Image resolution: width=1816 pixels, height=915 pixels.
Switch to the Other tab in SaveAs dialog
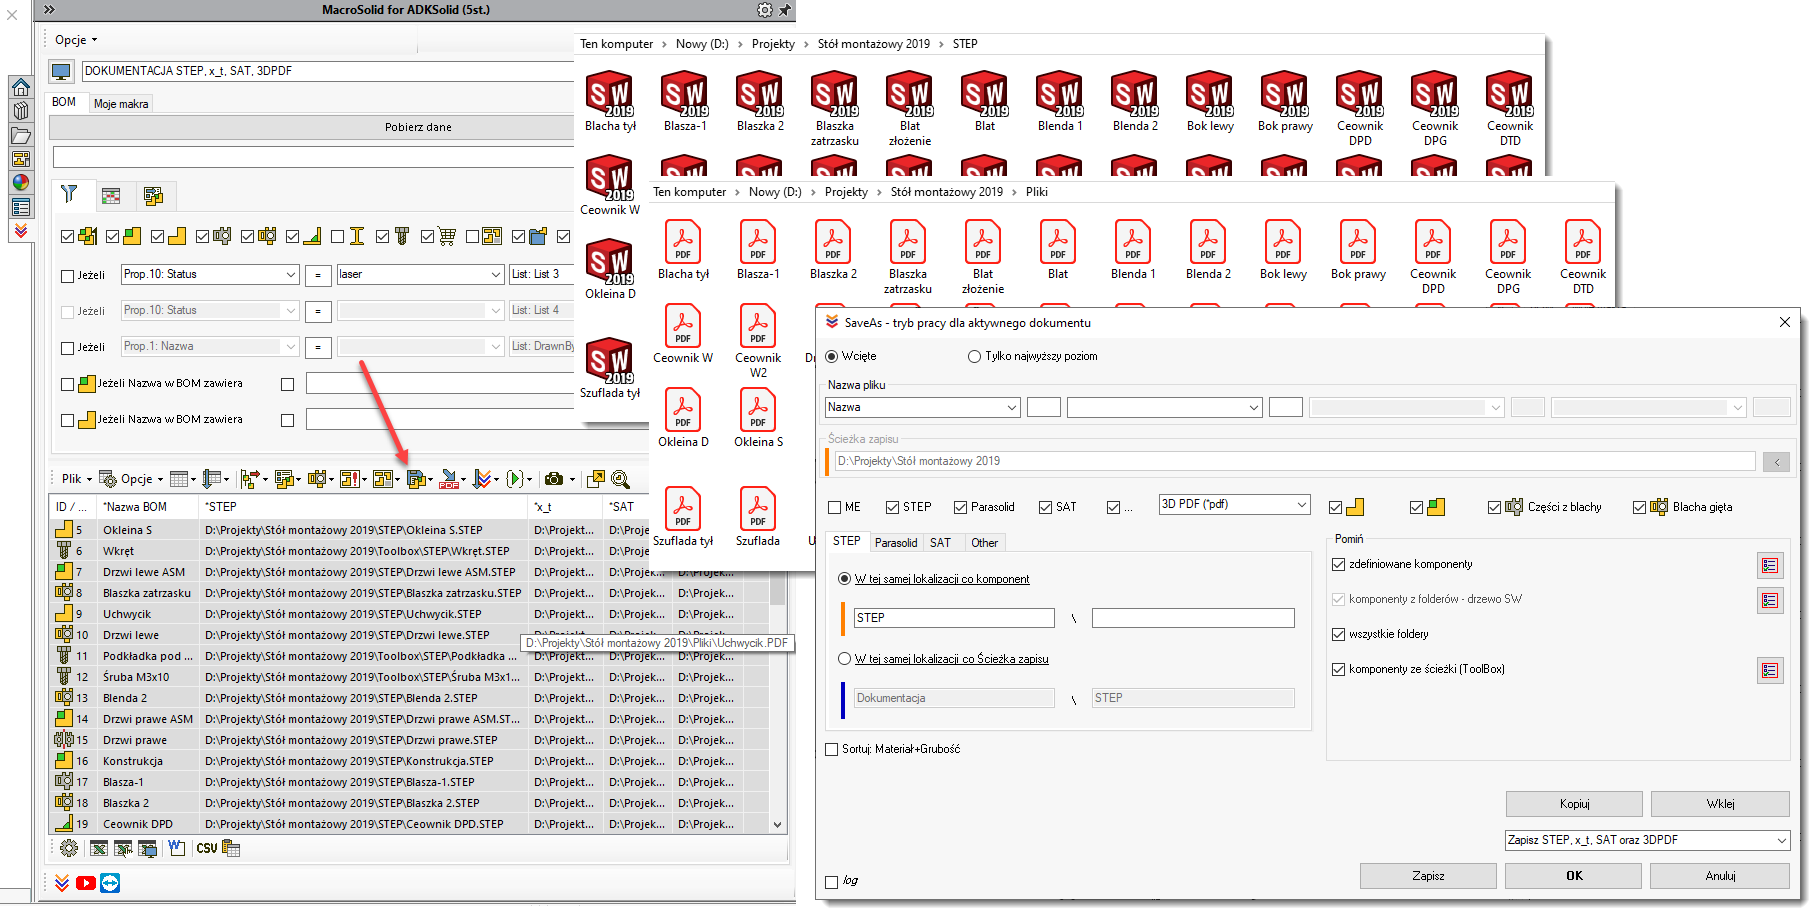click(x=985, y=543)
